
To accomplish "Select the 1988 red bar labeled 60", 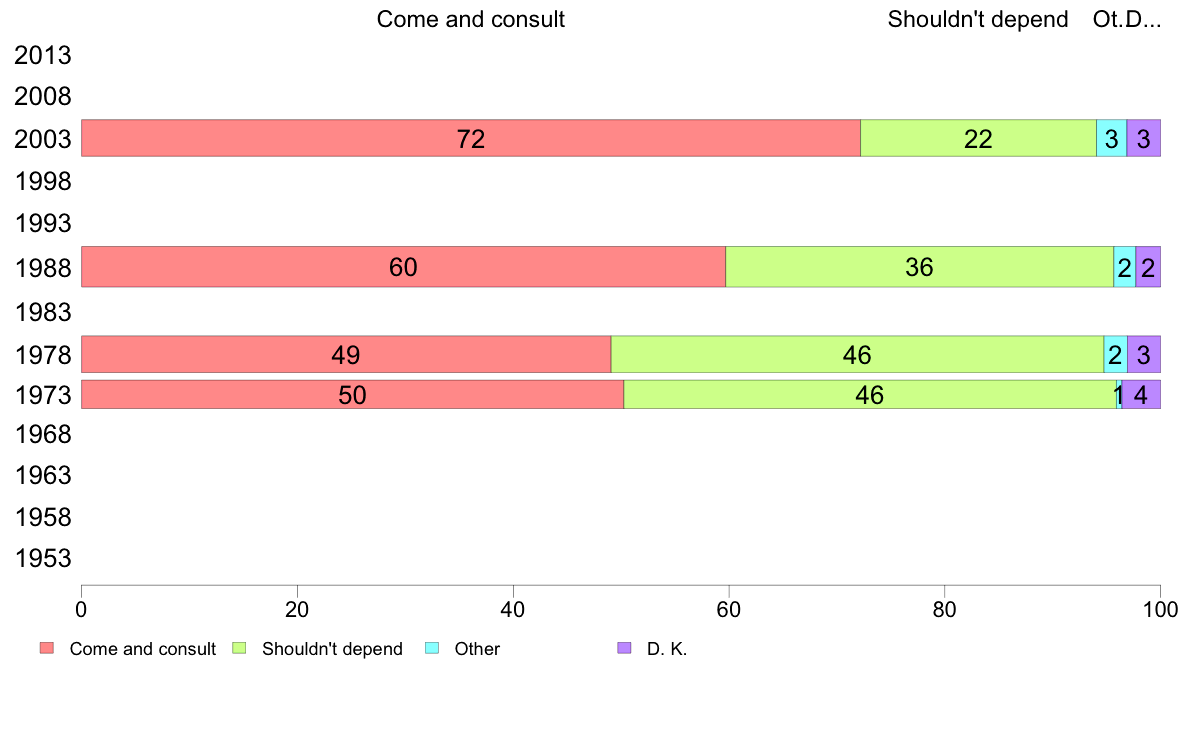I will coord(403,267).
